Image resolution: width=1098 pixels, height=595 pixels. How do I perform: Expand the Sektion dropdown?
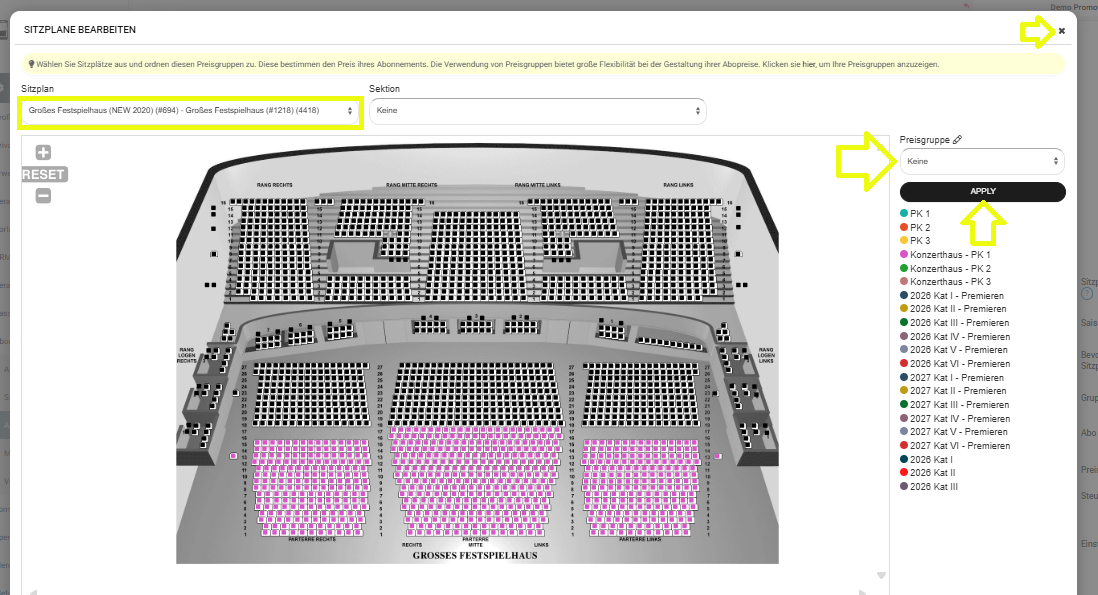click(x=537, y=111)
